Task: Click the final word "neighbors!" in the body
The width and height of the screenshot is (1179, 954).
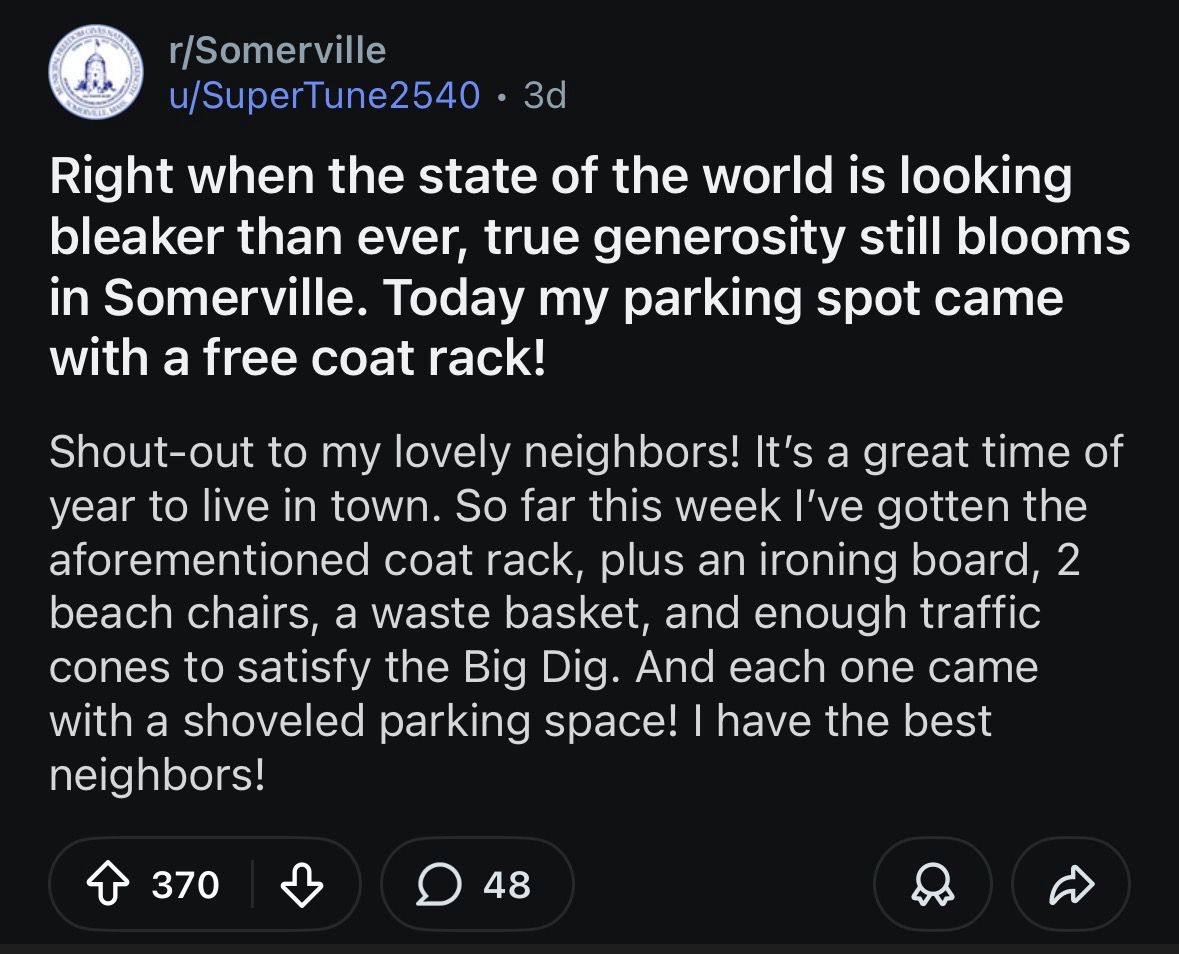Action: [157, 775]
